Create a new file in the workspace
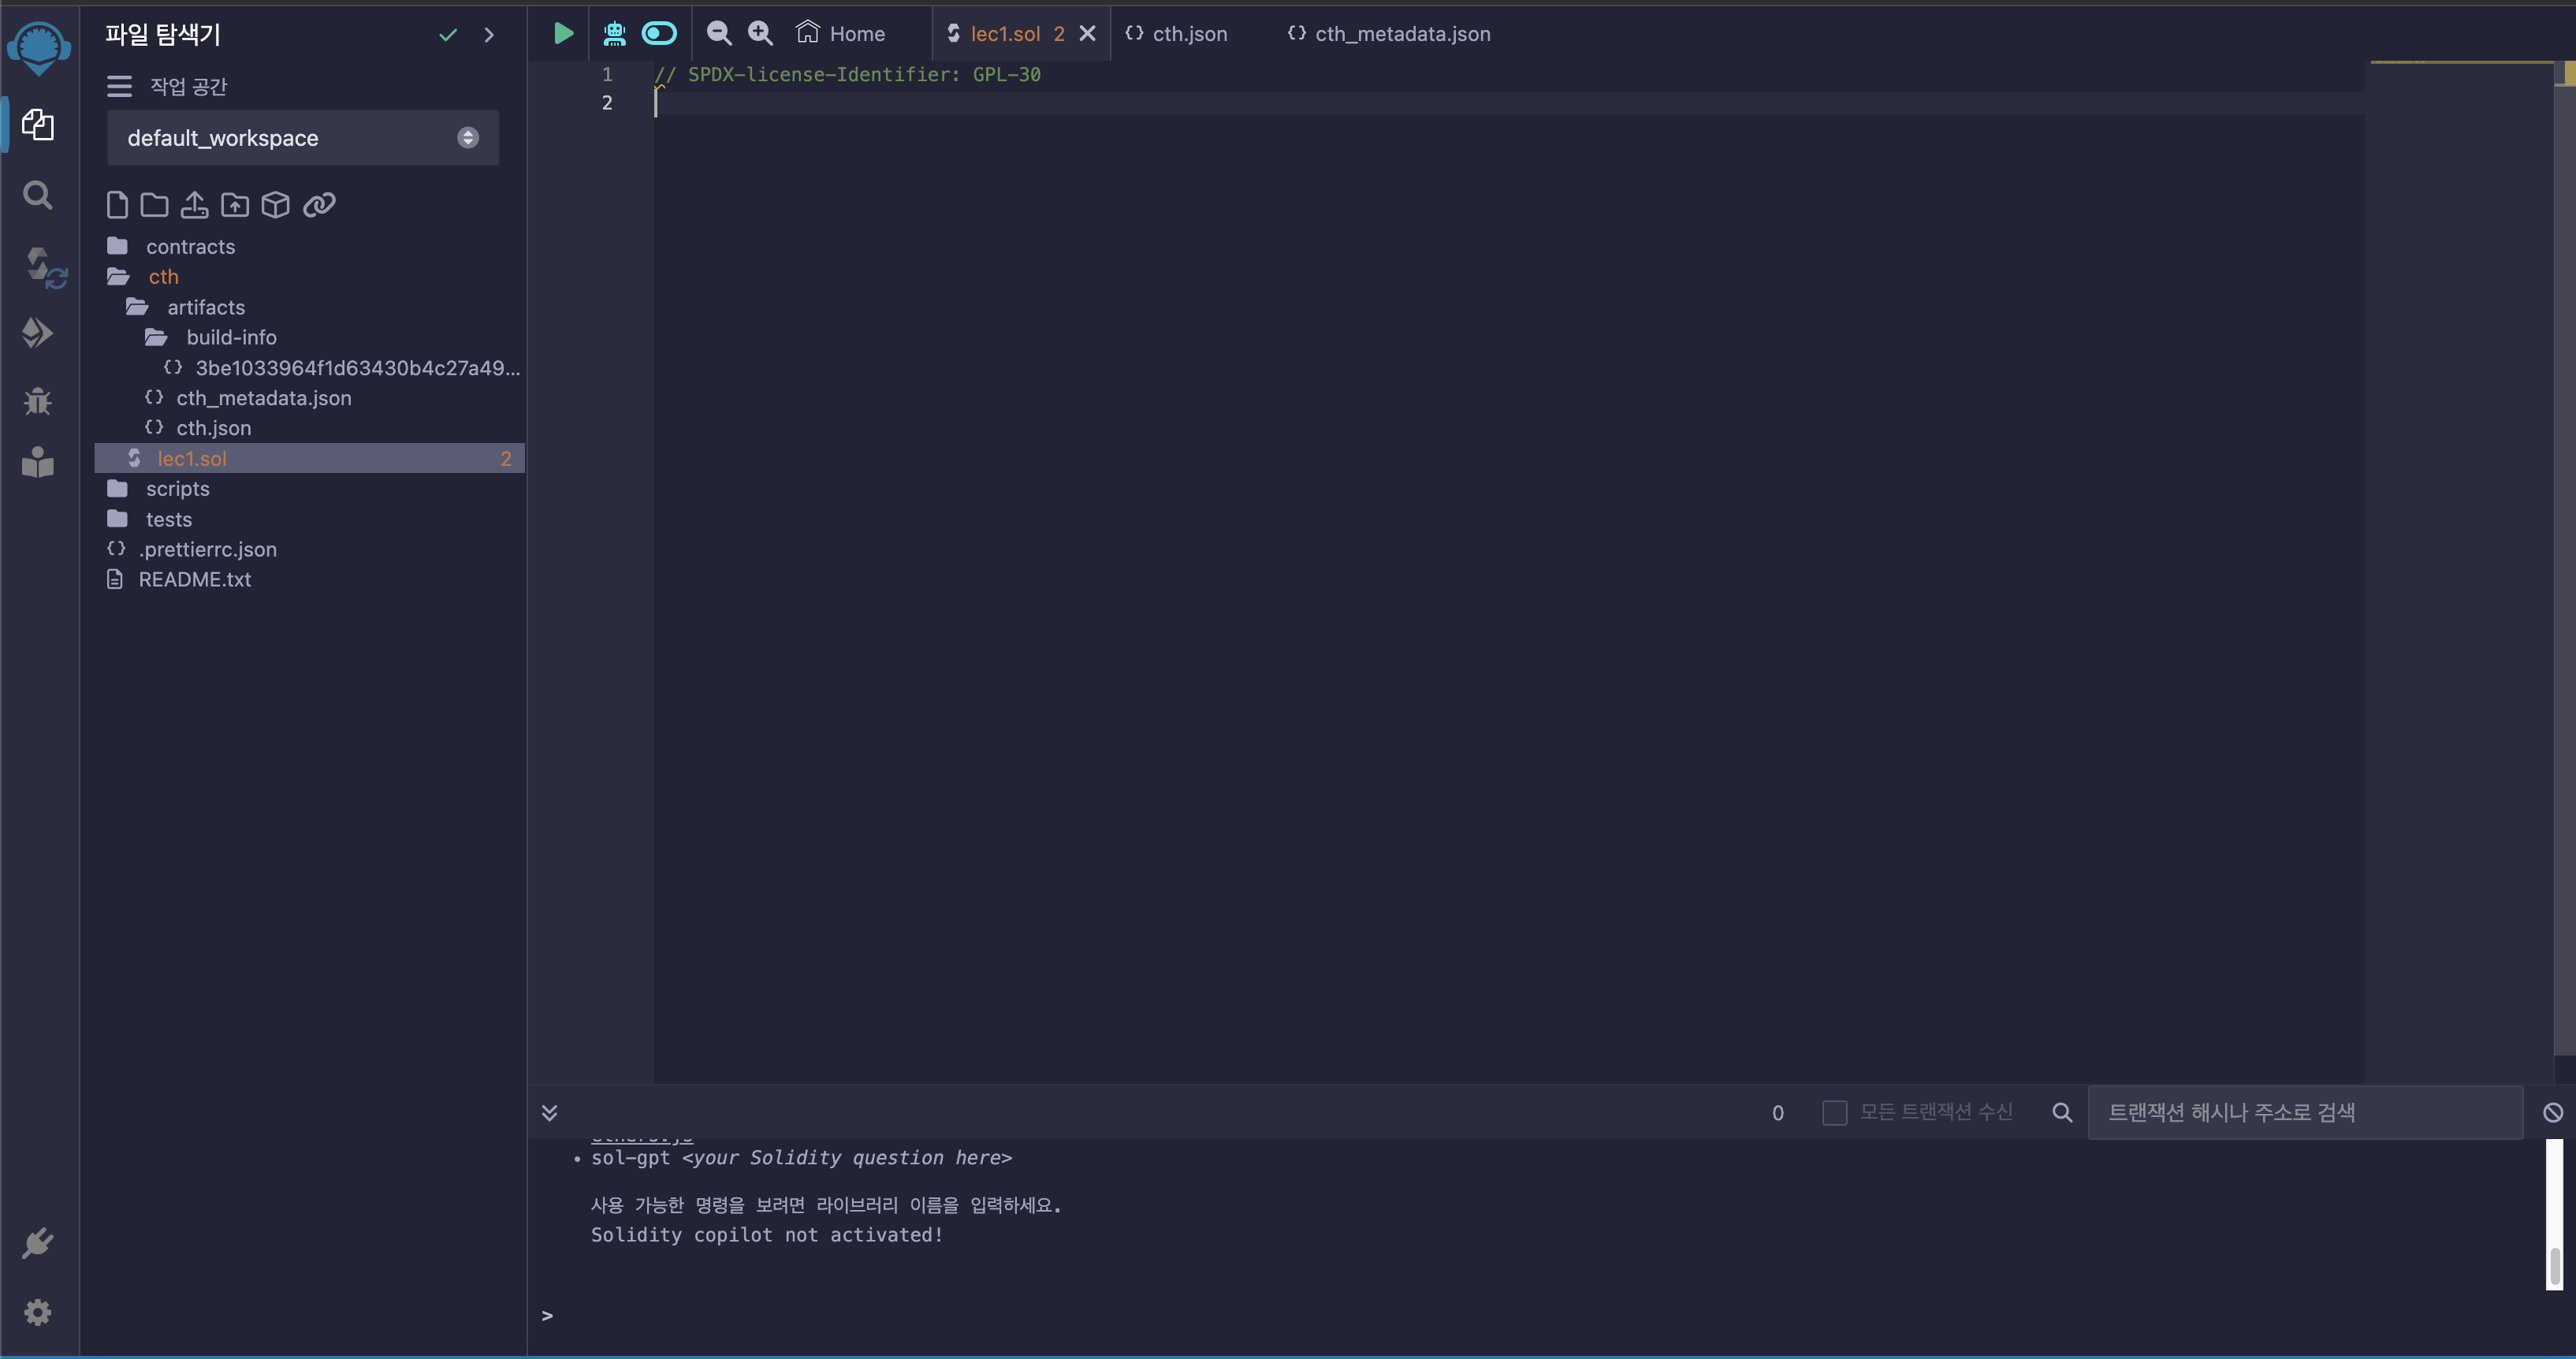2576x1359 pixels. 117,204
